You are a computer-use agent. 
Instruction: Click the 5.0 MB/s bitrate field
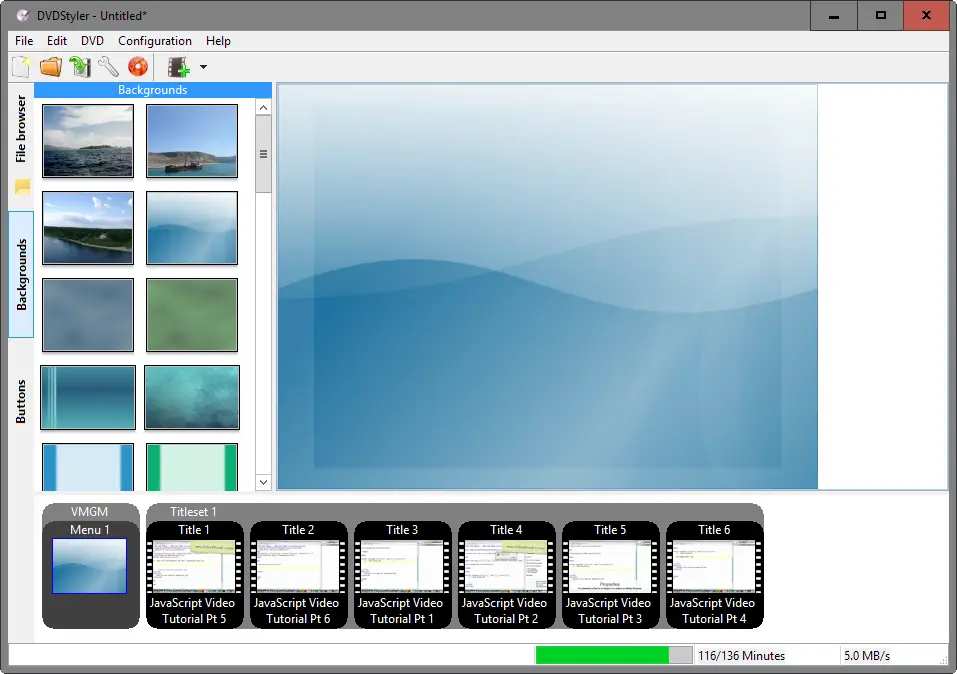click(x=866, y=655)
